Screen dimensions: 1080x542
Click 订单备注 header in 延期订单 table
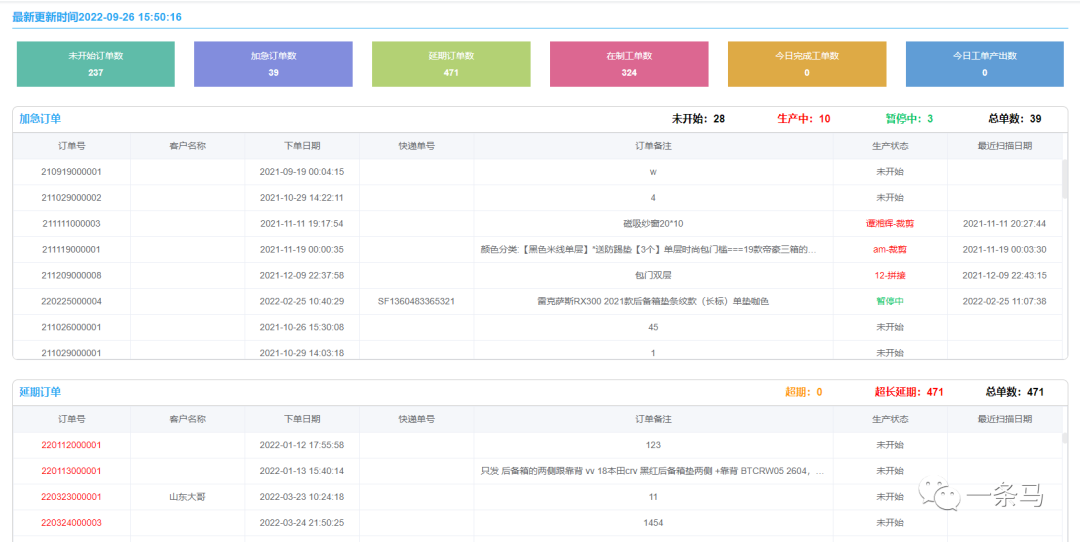click(x=653, y=419)
